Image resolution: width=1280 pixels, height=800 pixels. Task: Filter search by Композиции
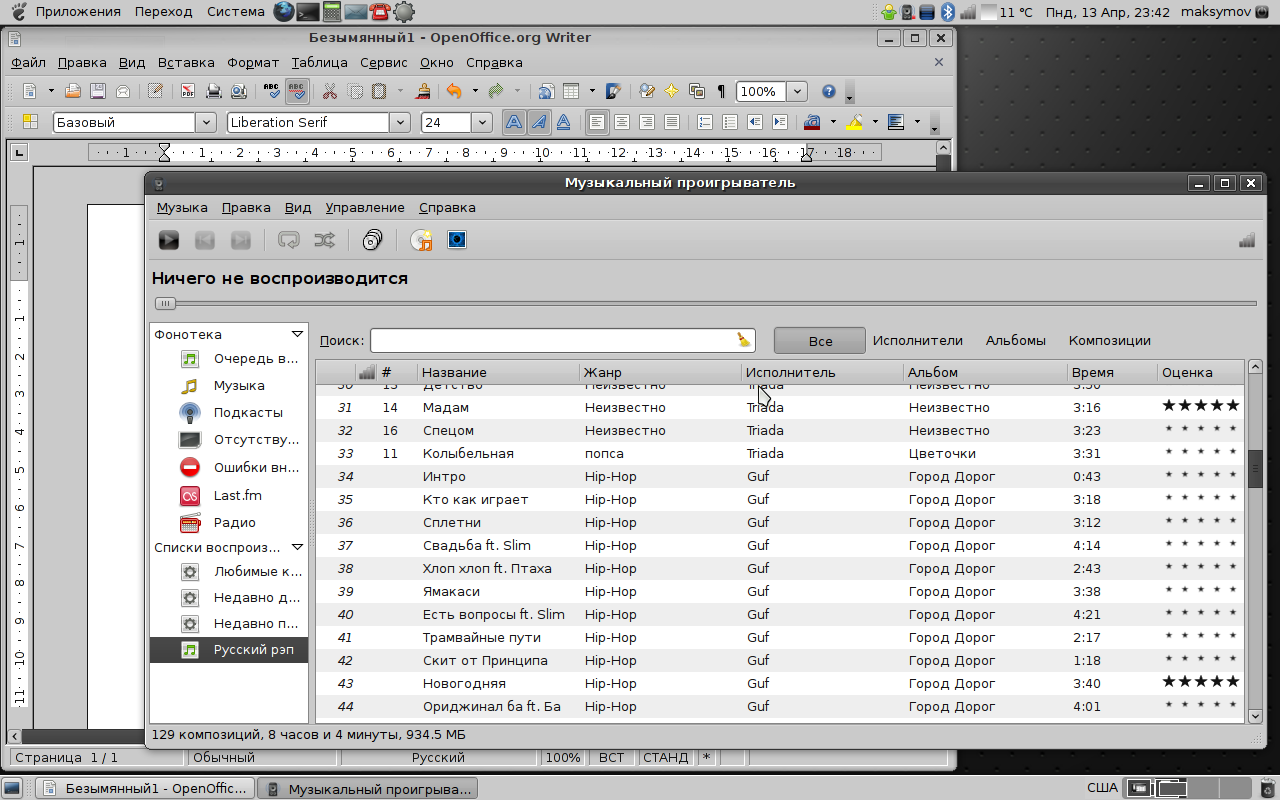point(1110,341)
